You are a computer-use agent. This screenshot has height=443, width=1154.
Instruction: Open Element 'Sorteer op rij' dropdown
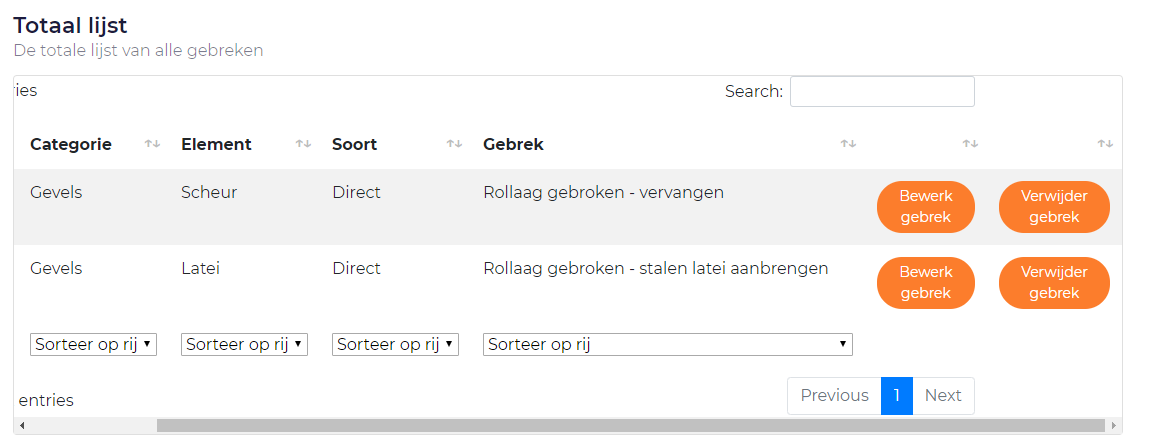(x=244, y=344)
